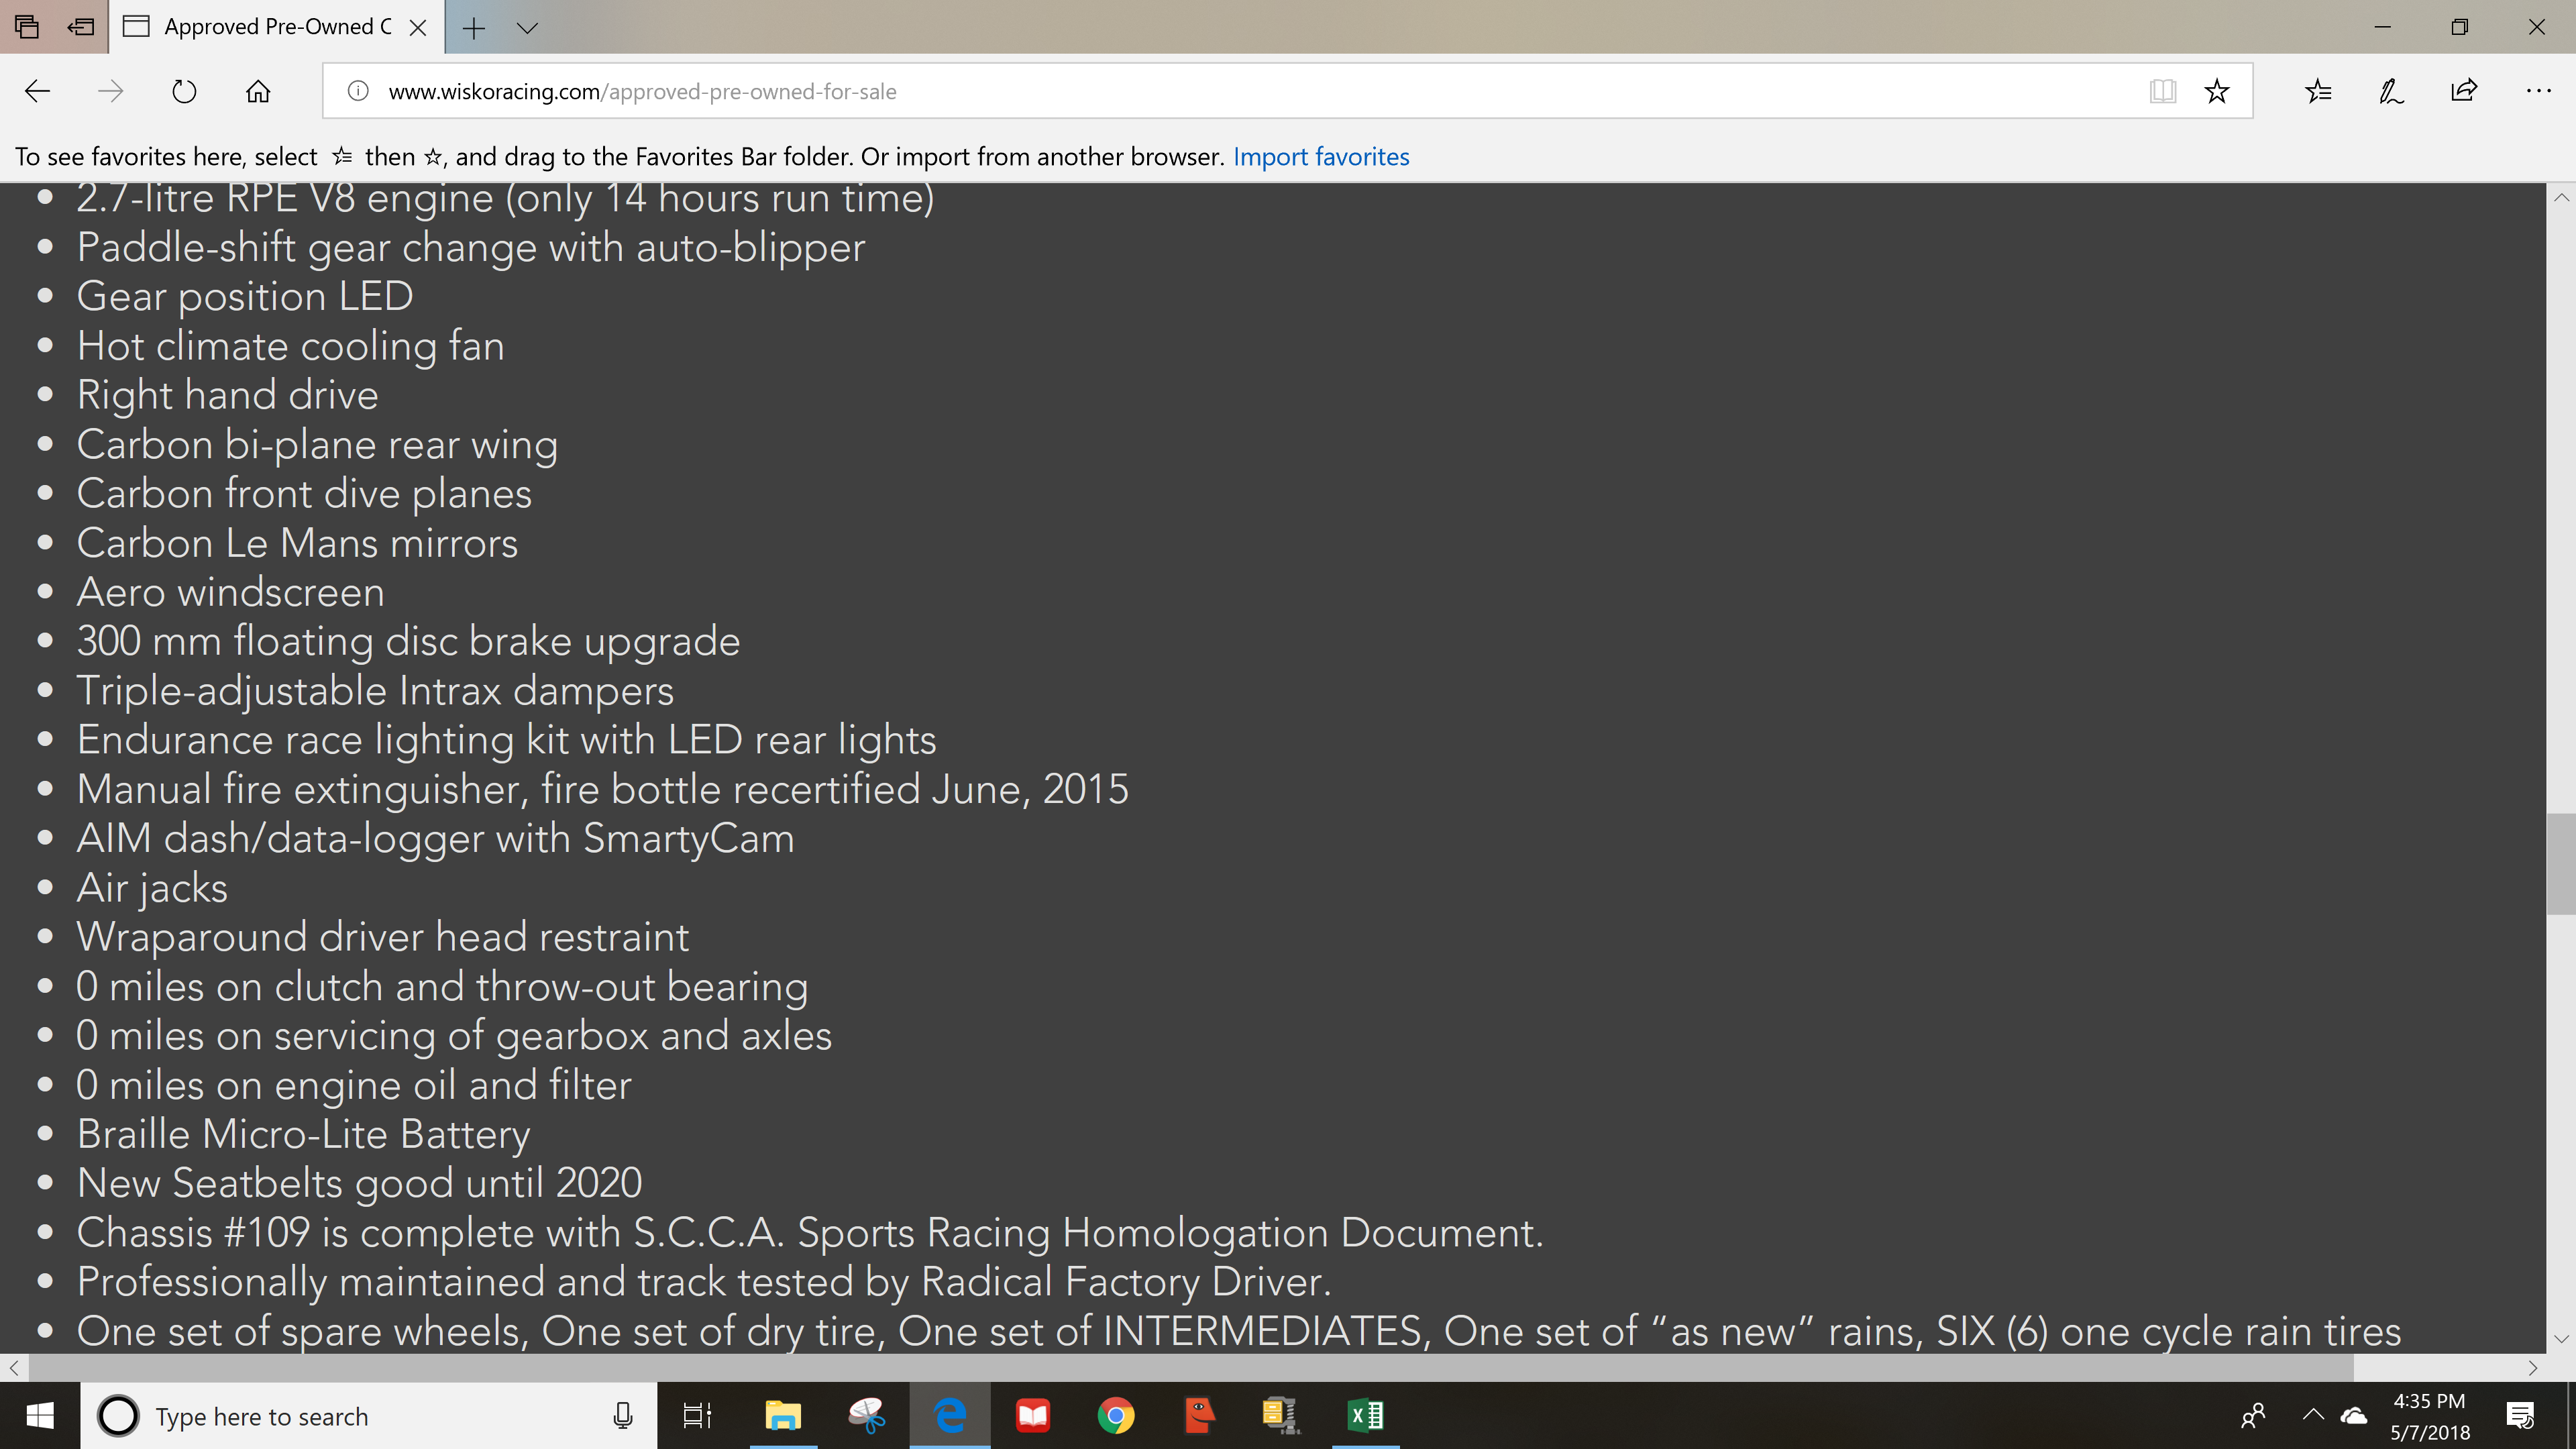Open Excel from the taskbar
This screenshot has height=1449, width=2576.
click(x=1365, y=1415)
